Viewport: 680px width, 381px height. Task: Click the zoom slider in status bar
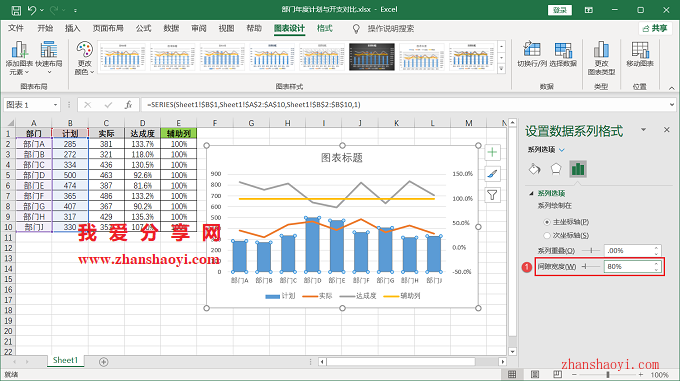tap(608, 374)
